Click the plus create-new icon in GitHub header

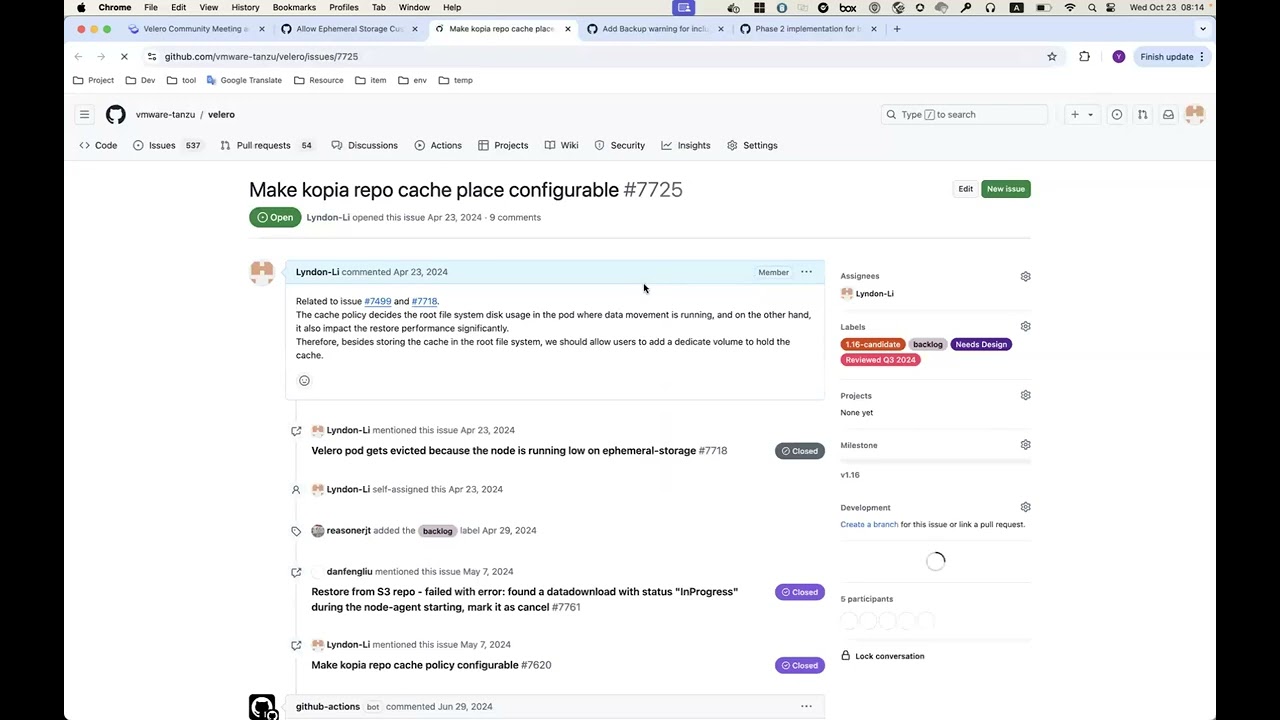click(x=1075, y=115)
